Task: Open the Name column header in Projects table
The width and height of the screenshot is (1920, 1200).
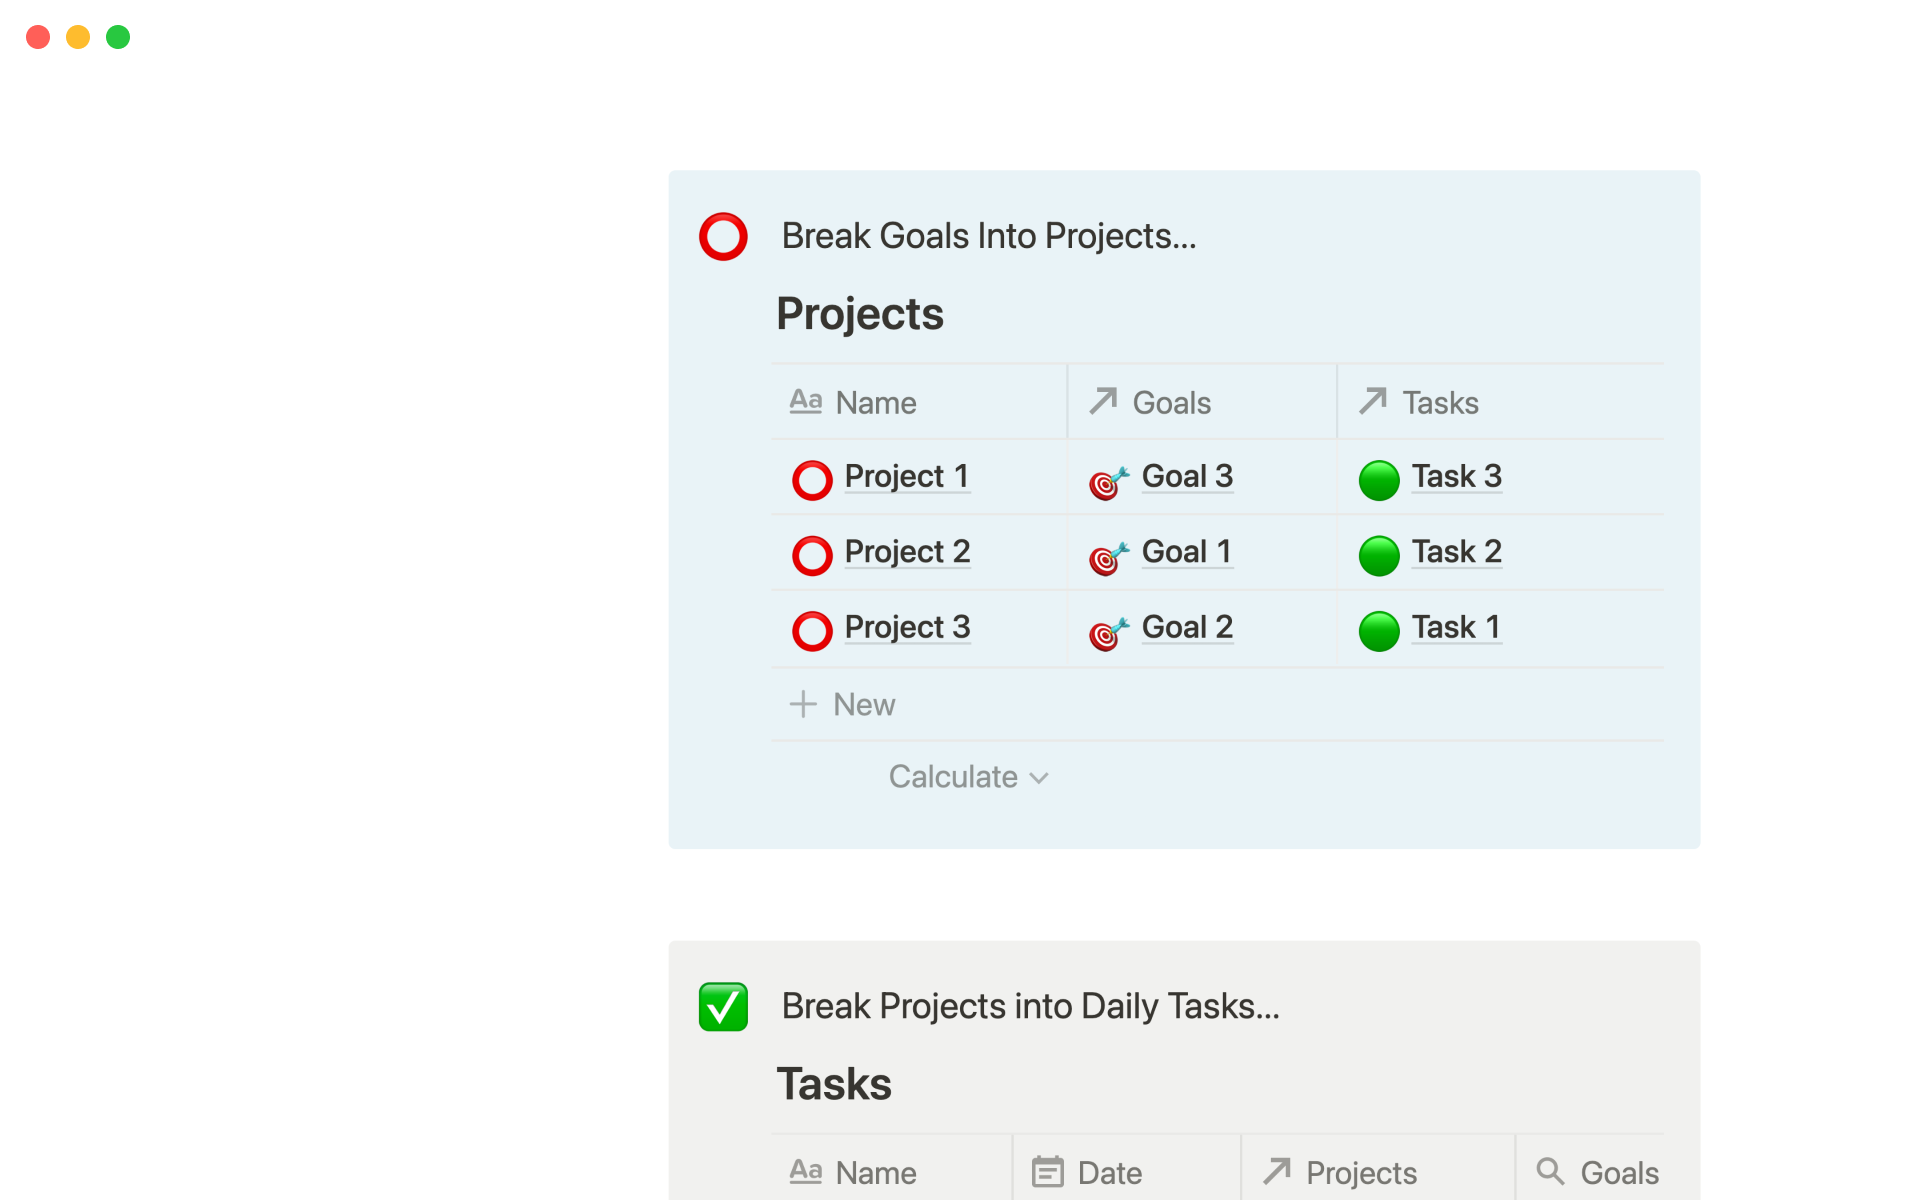Action: point(875,403)
